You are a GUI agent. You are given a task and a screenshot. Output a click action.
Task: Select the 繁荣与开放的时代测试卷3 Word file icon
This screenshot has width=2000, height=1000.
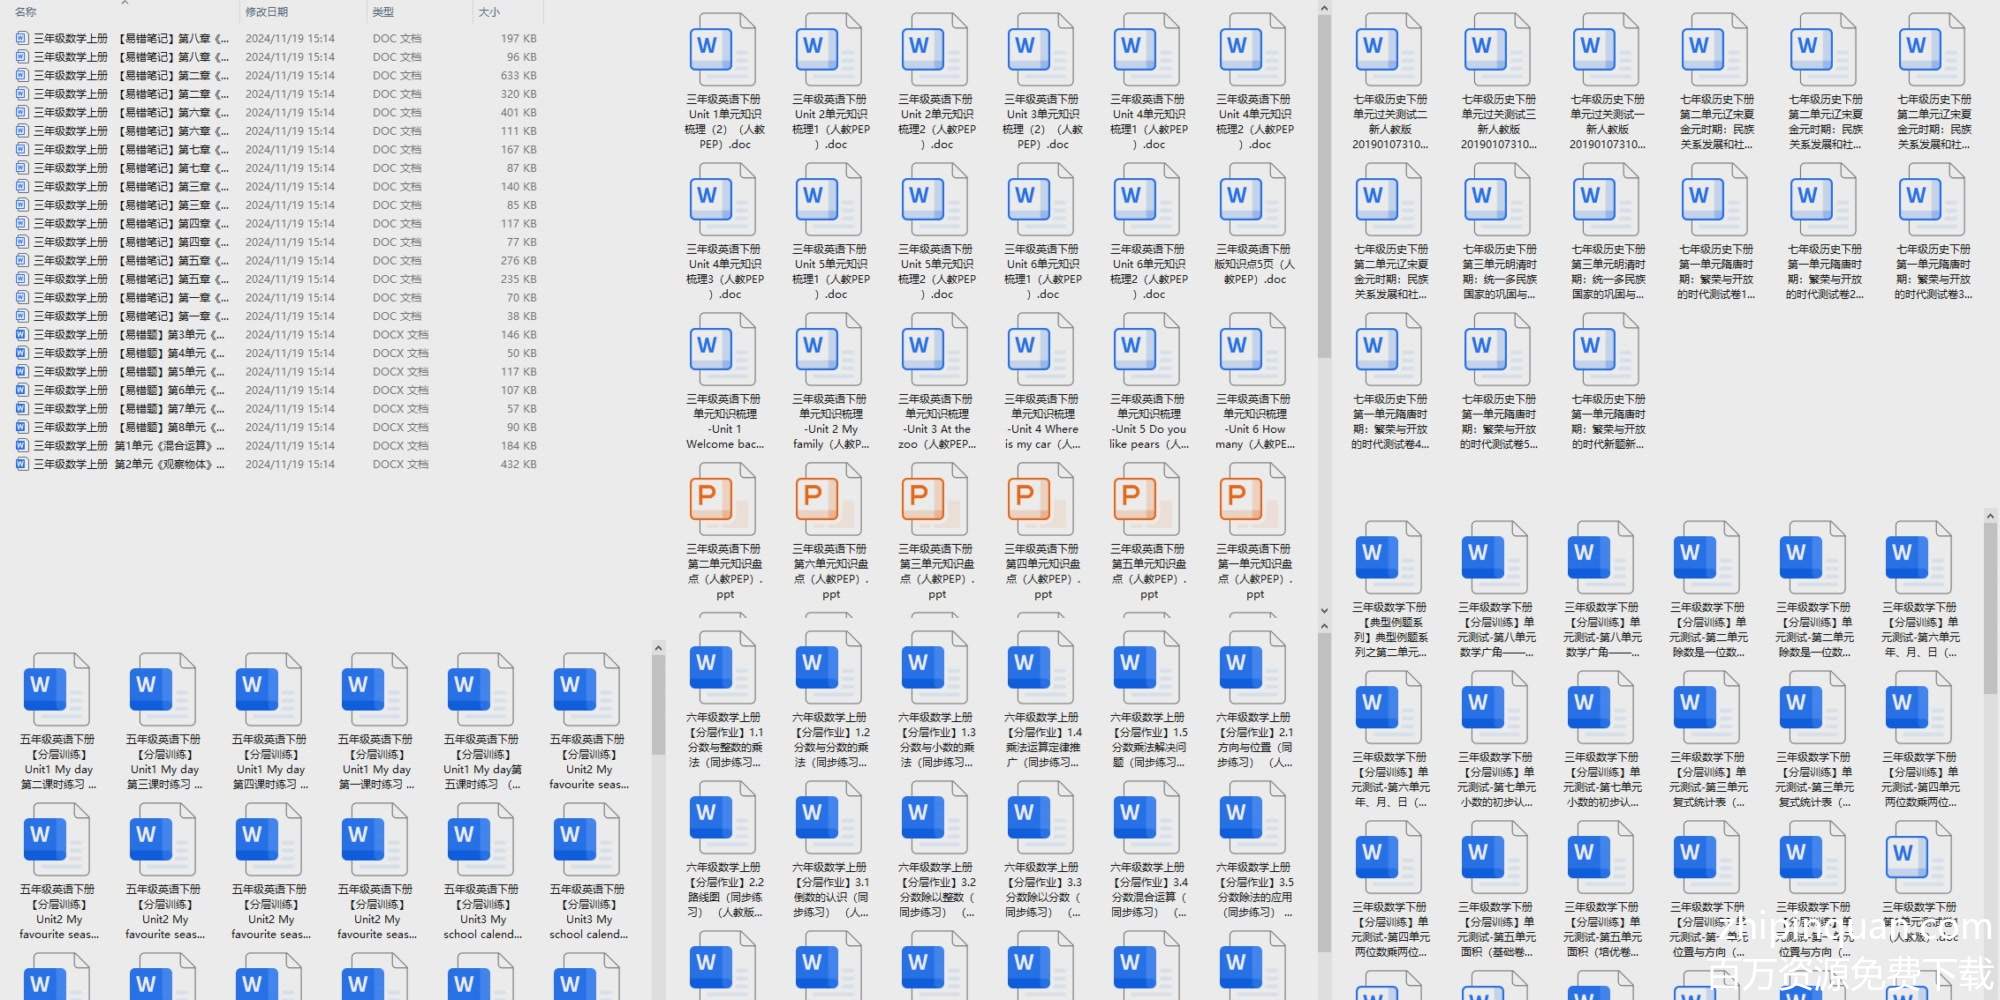point(1932,200)
